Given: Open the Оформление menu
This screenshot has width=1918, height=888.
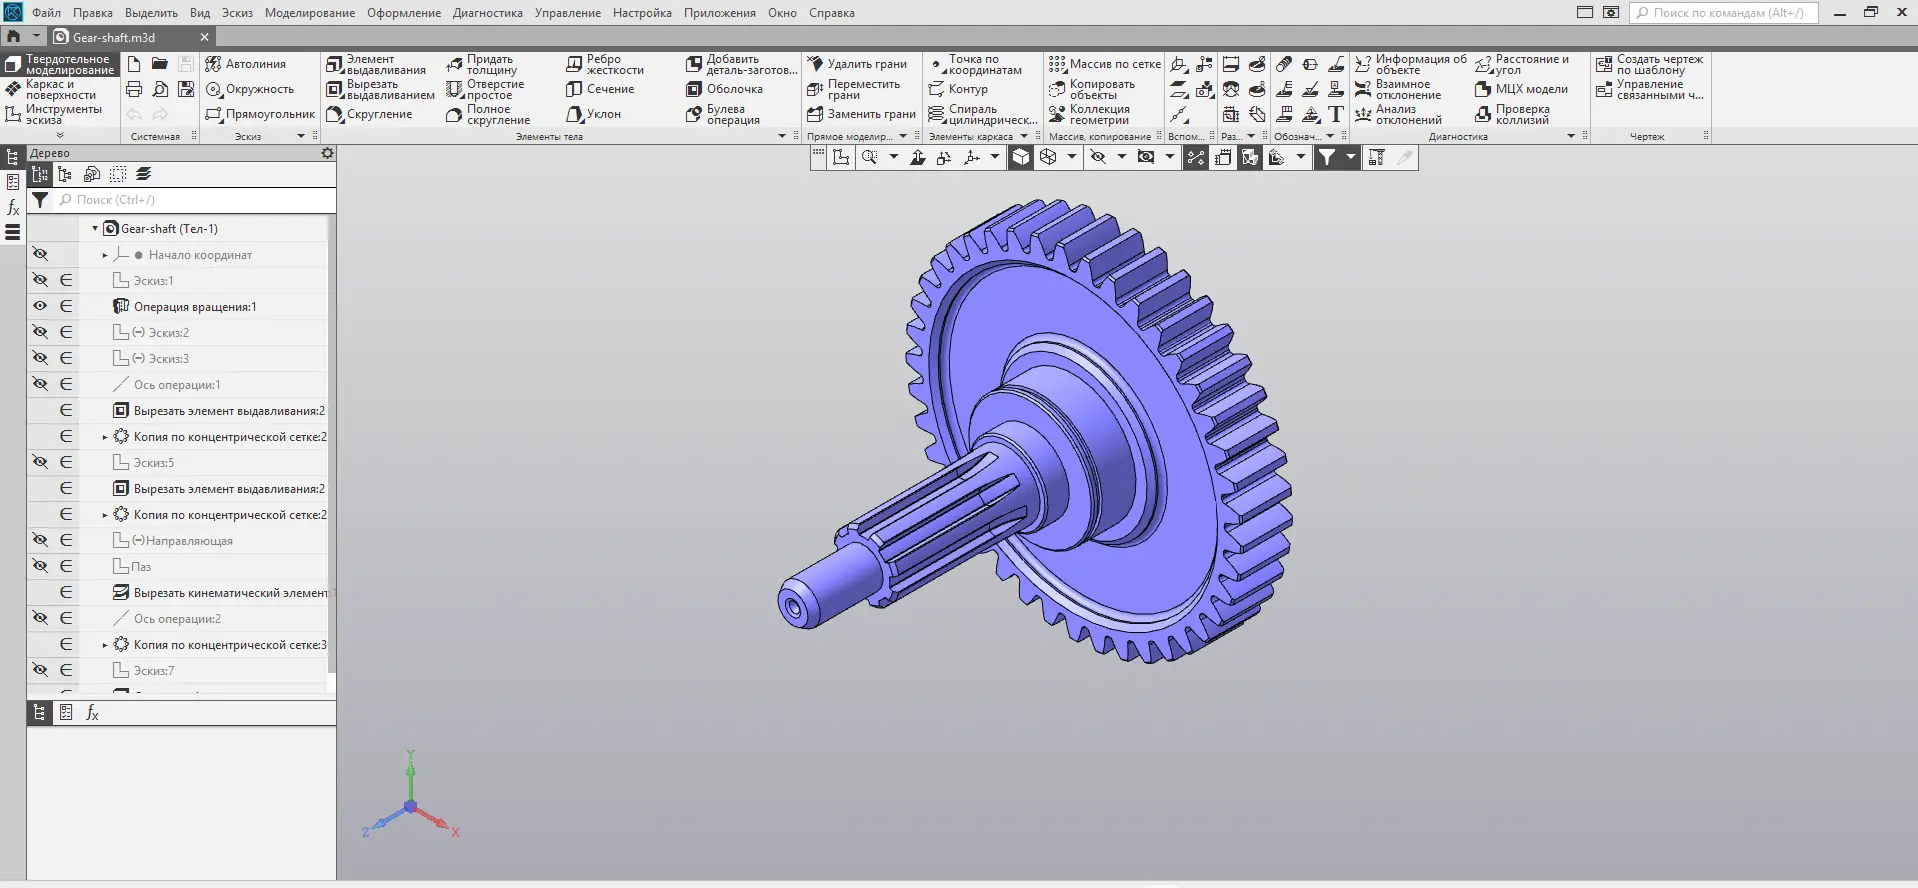Looking at the screenshot, I should [404, 13].
